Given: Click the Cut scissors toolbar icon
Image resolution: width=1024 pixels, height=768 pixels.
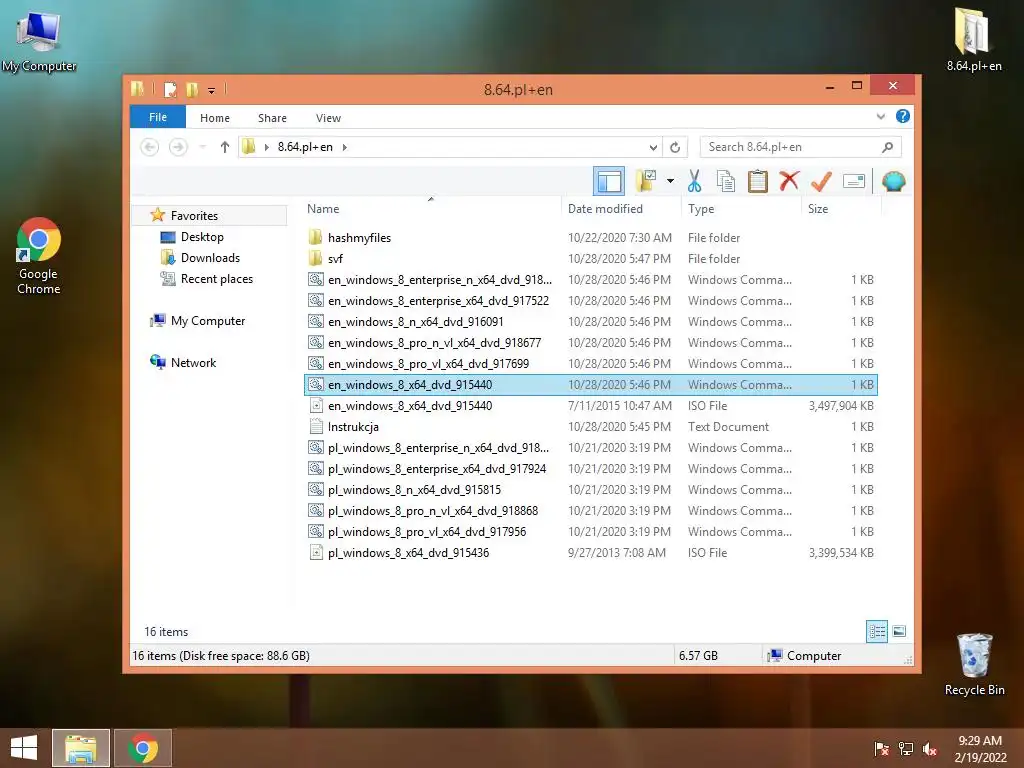Looking at the screenshot, I should (x=694, y=181).
